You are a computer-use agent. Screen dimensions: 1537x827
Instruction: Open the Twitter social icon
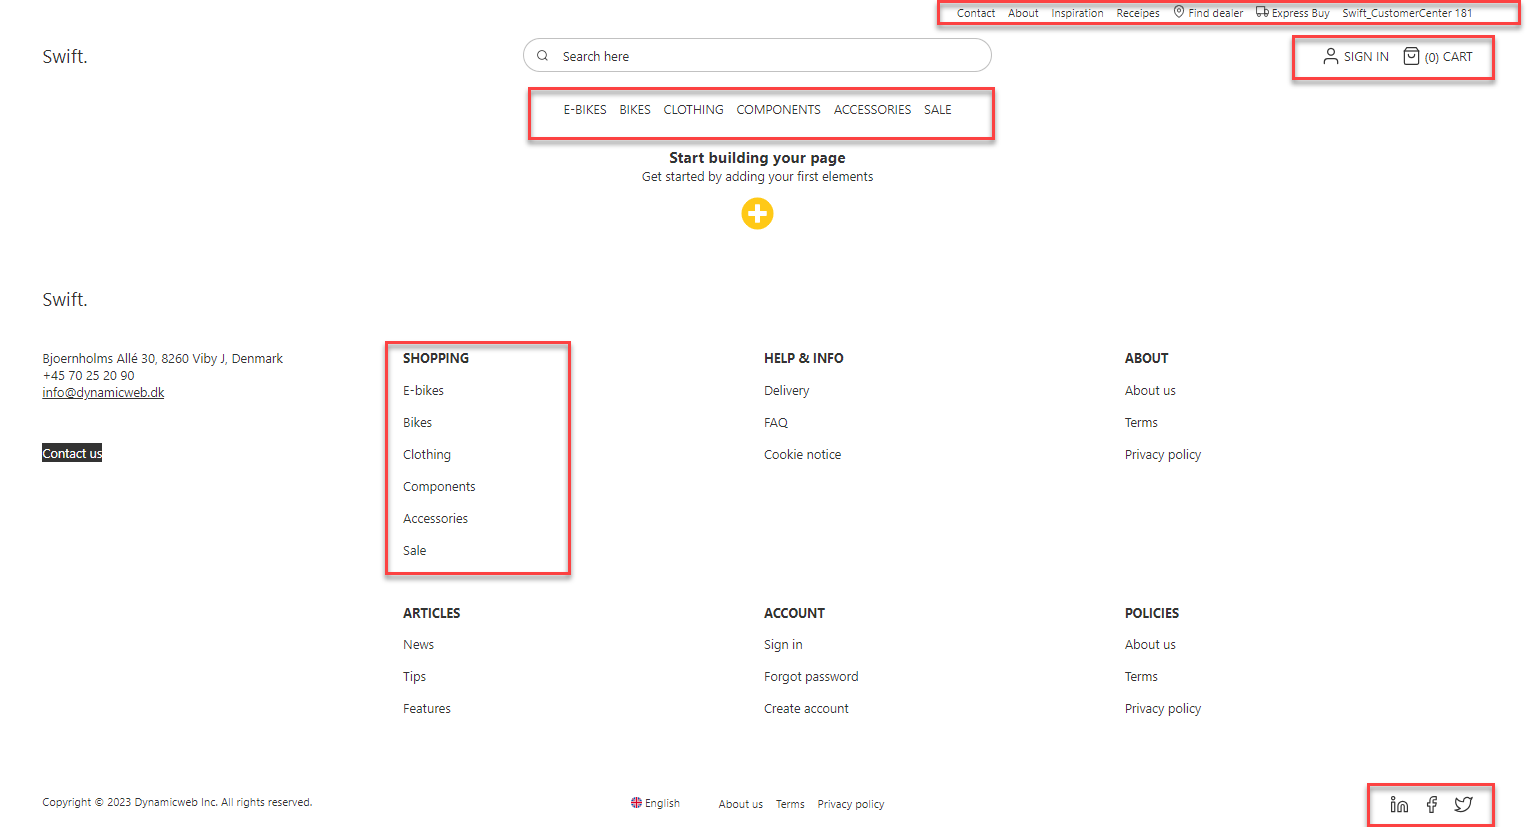click(x=1463, y=804)
